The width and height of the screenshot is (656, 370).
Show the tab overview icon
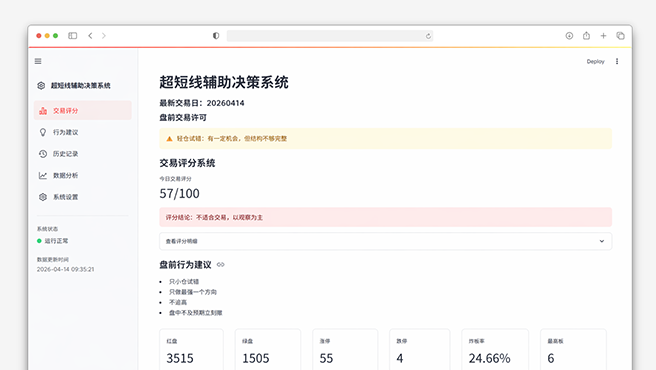(x=620, y=36)
